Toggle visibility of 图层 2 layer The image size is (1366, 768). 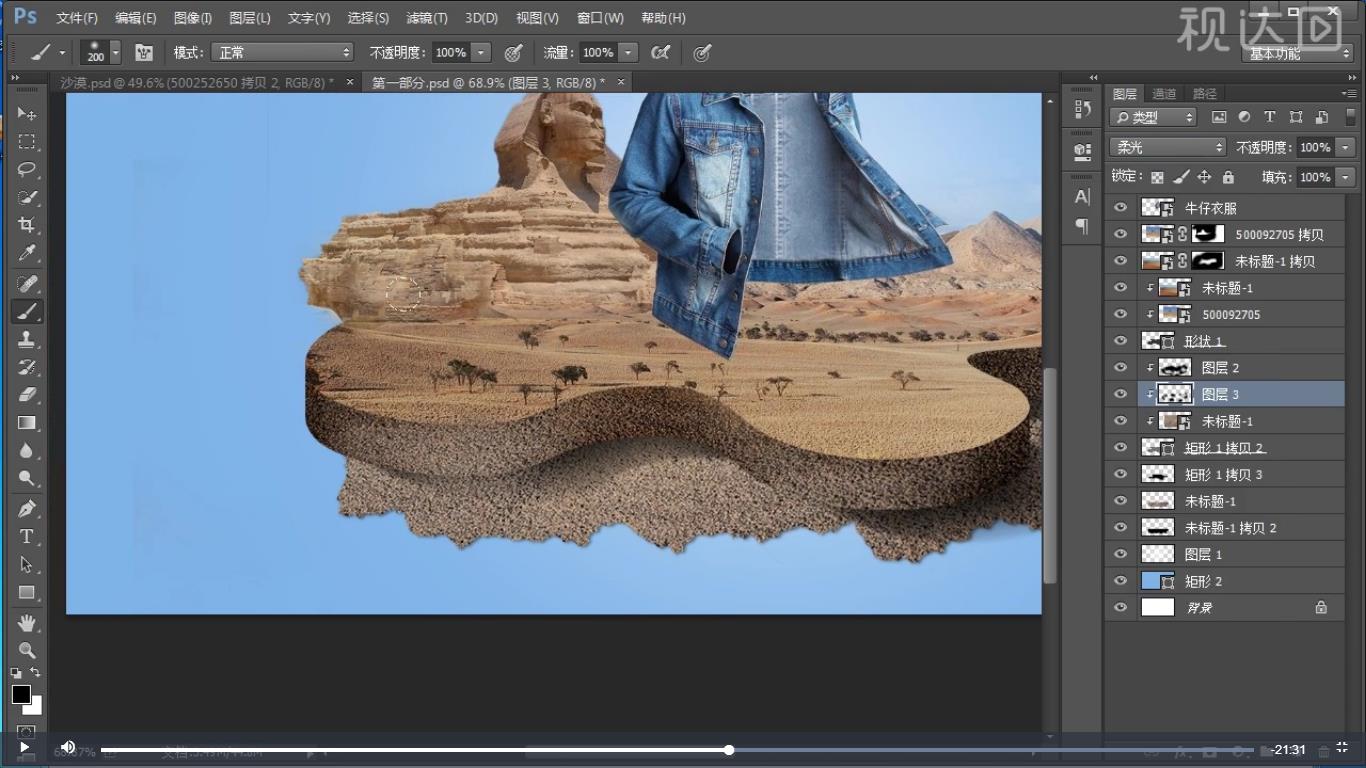[1120, 368]
